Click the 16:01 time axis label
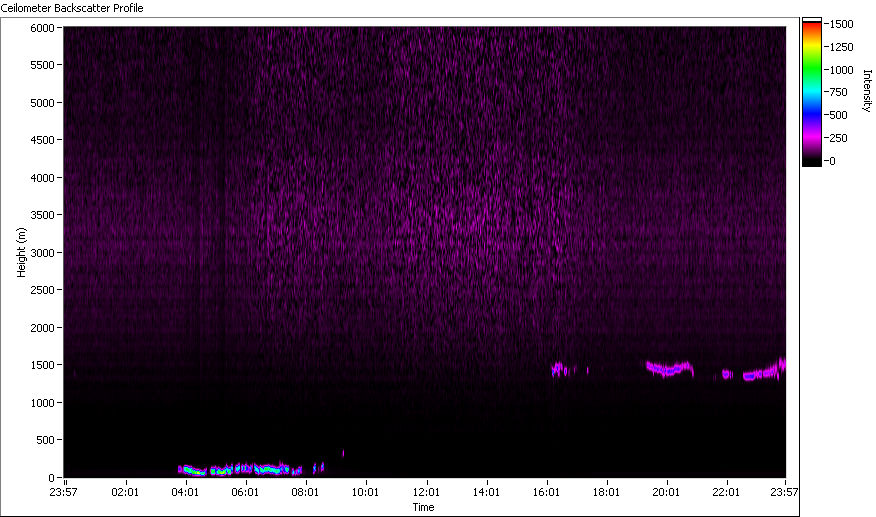This screenshot has width=876, height=517. (546, 492)
